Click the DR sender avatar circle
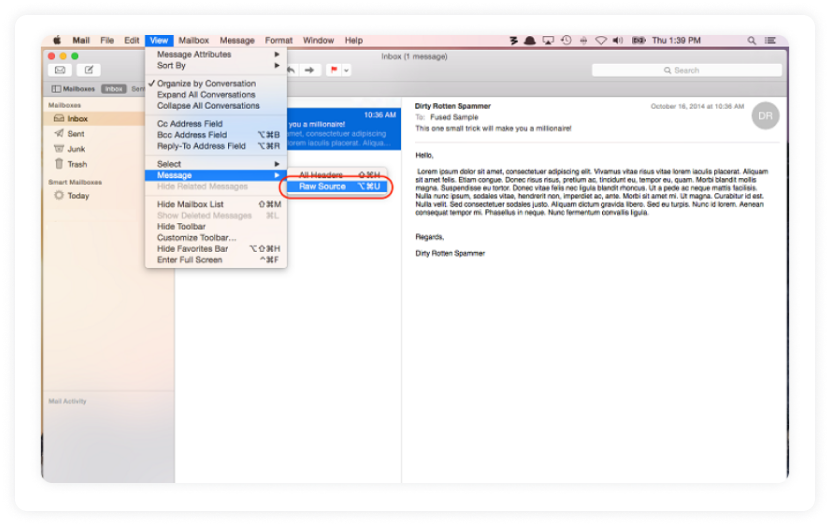830x526 pixels. (x=765, y=115)
